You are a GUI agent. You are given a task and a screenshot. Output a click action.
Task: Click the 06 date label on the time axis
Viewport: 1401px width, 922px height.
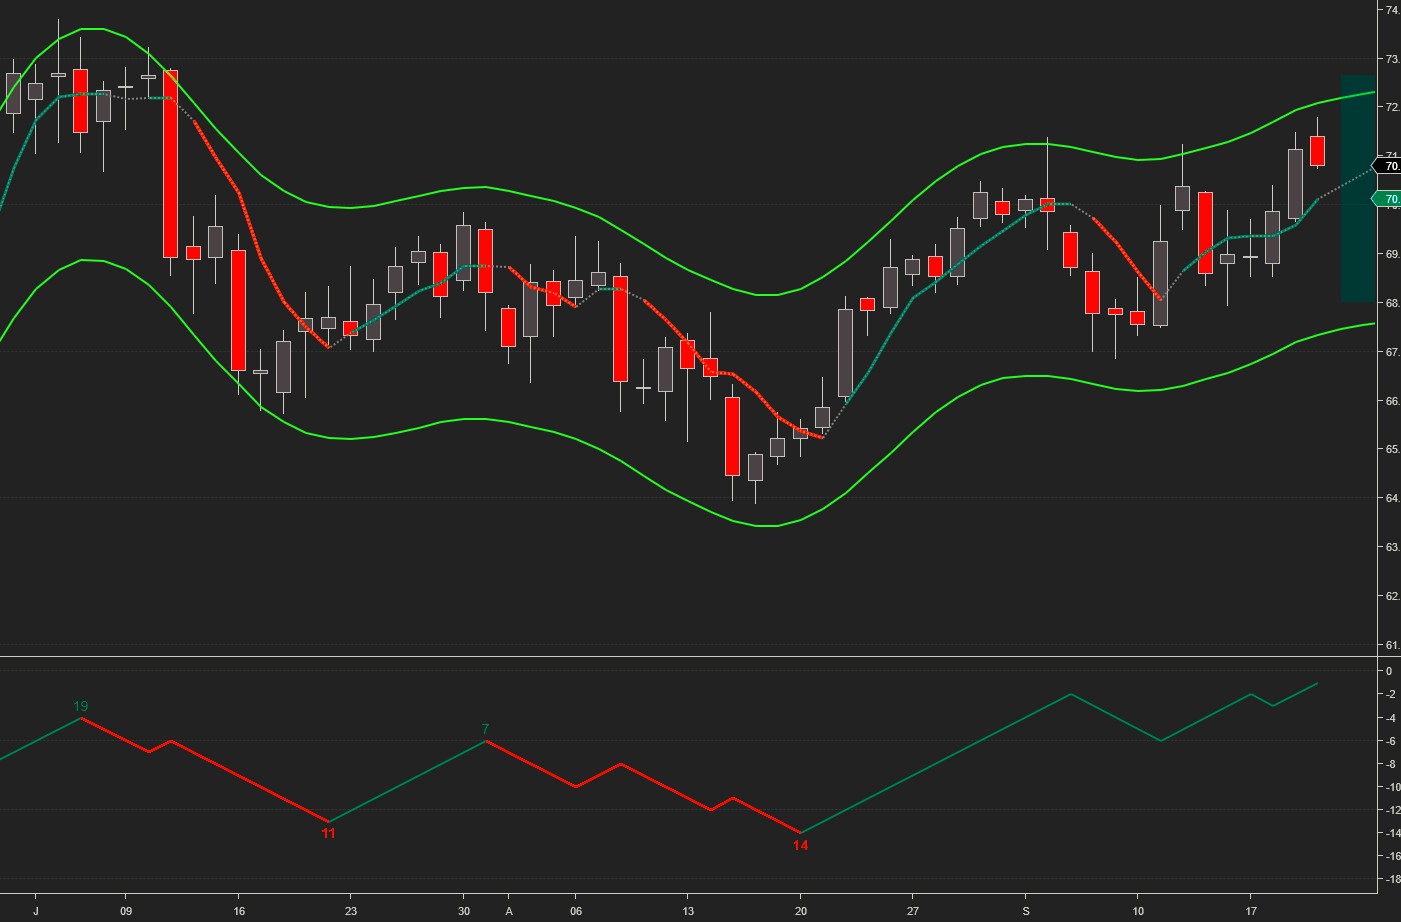[576, 912]
